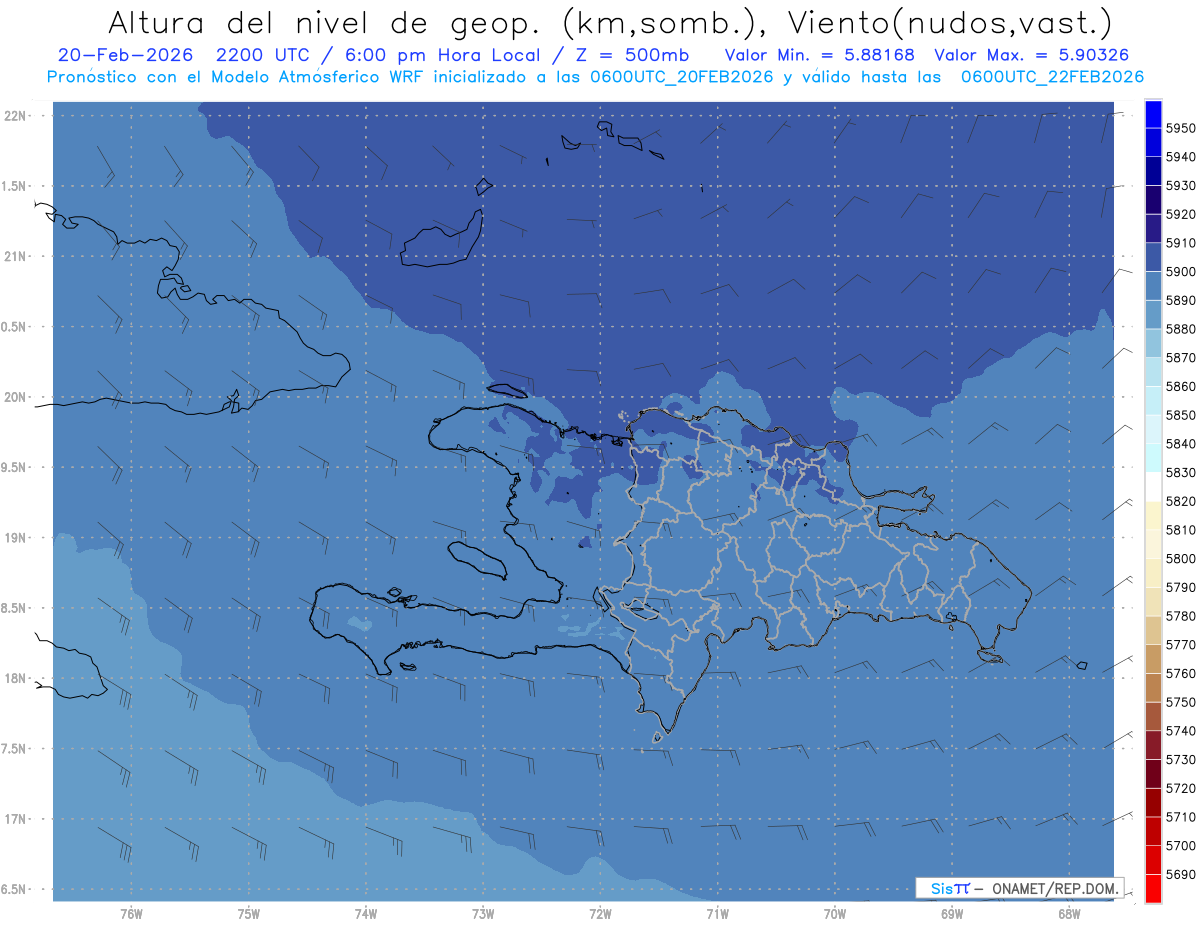Click the tan swatch between 5760 and 5770
1200x927 pixels.
(x=1153, y=659)
